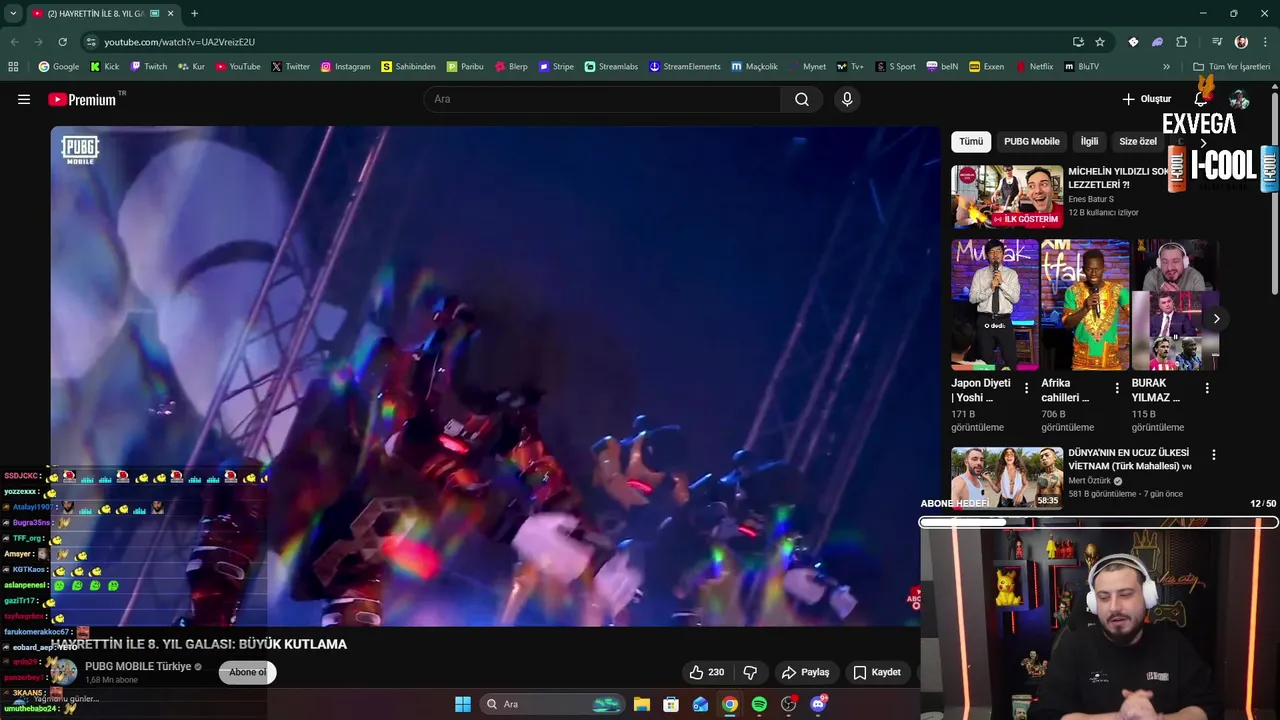Image resolution: width=1280 pixels, height=720 pixels.
Task: Open options for Afrika cahilleri short
Action: [x=1117, y=388]
